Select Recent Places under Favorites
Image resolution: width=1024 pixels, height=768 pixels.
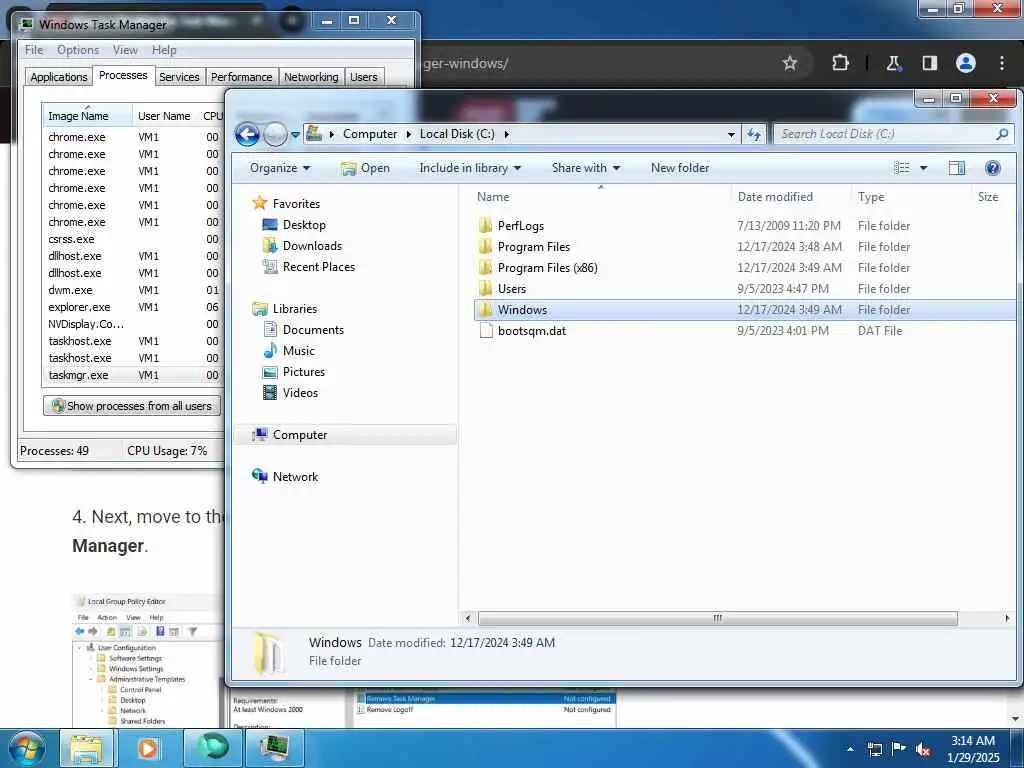coord(319,266)
